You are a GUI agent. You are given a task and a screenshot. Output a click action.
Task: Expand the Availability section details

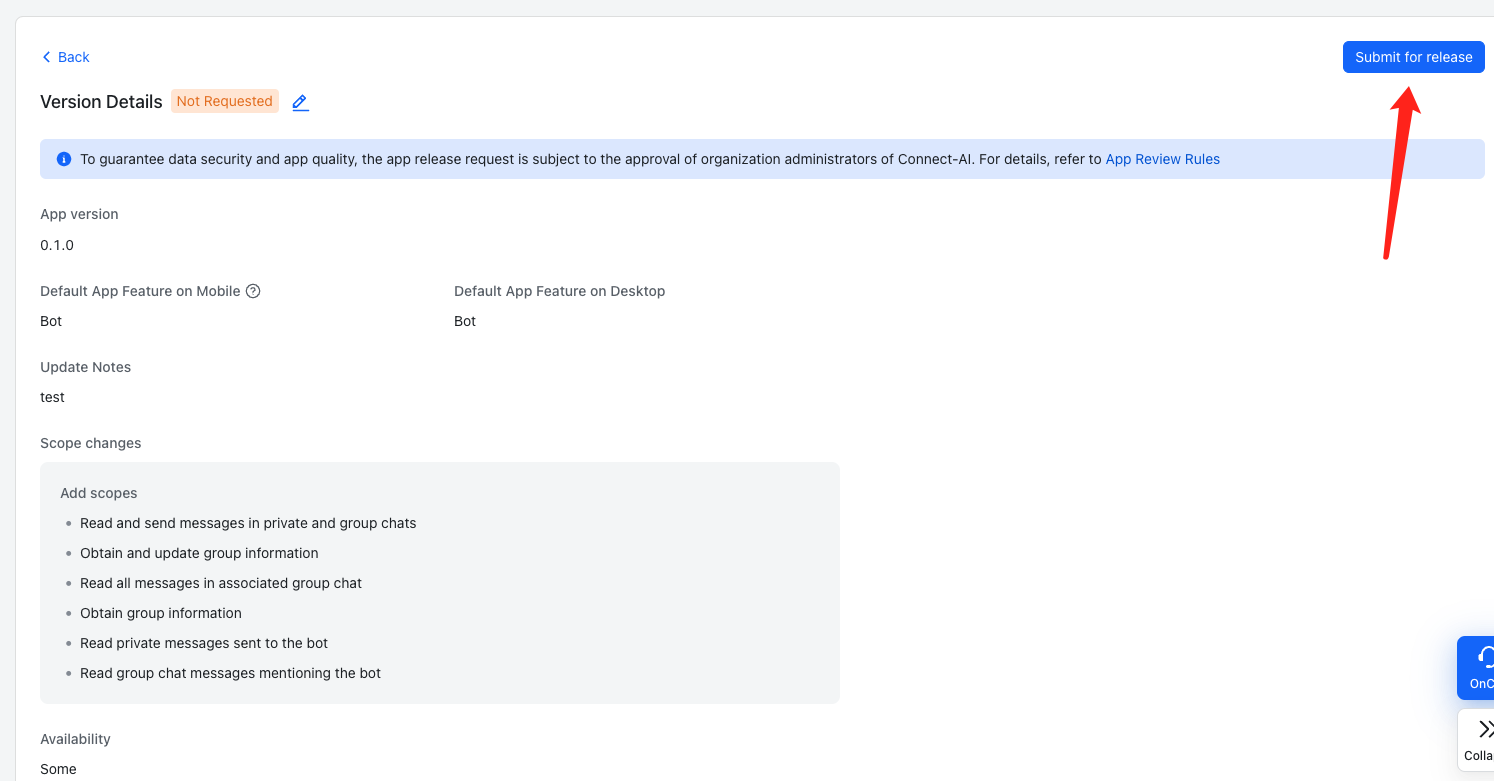pos(75,738)
